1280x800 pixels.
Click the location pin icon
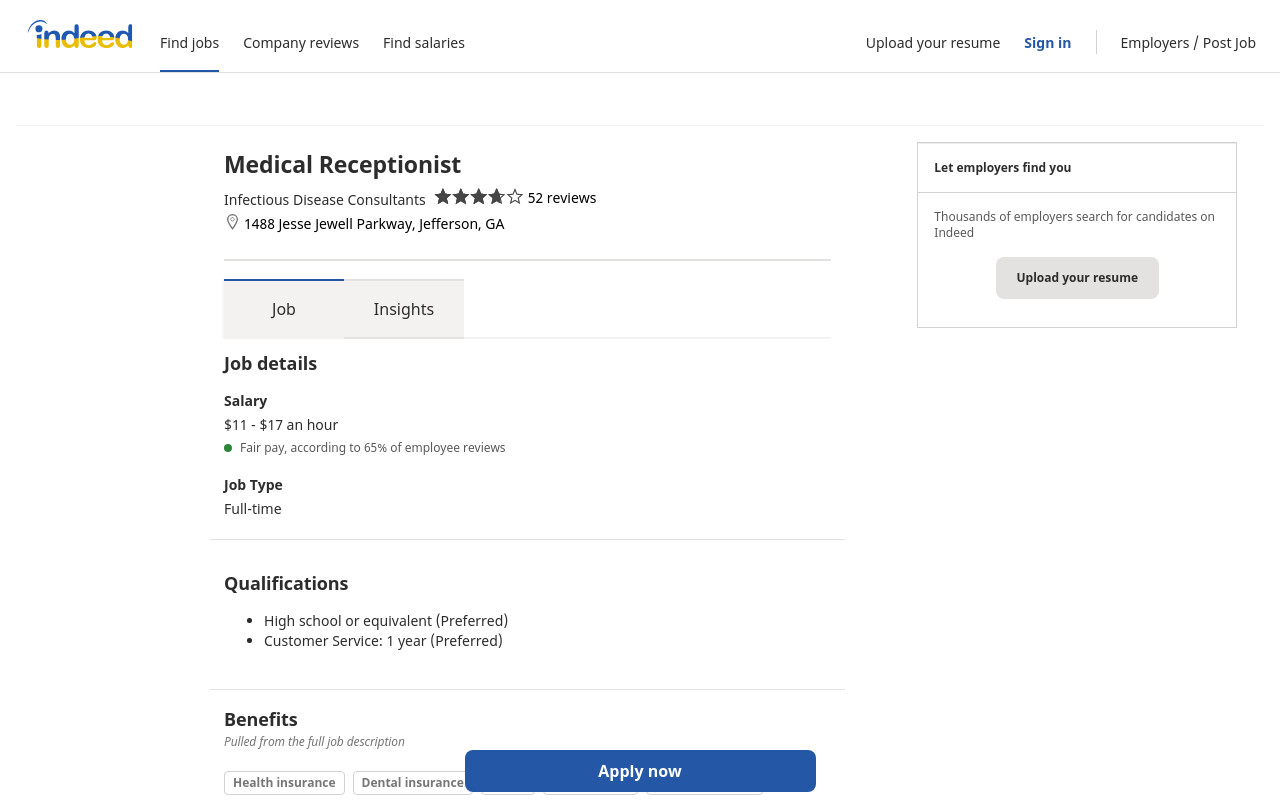point(232,222)
